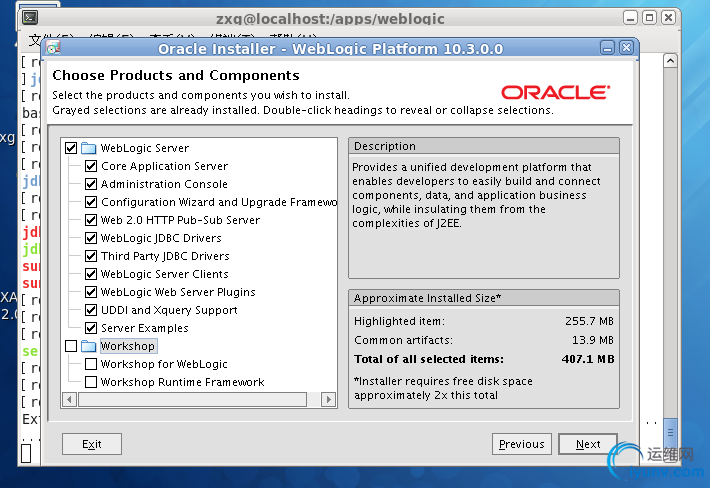710x488 pixels.
Task: Click left arrow of component list scrollbar
Action: coord(69,400)
